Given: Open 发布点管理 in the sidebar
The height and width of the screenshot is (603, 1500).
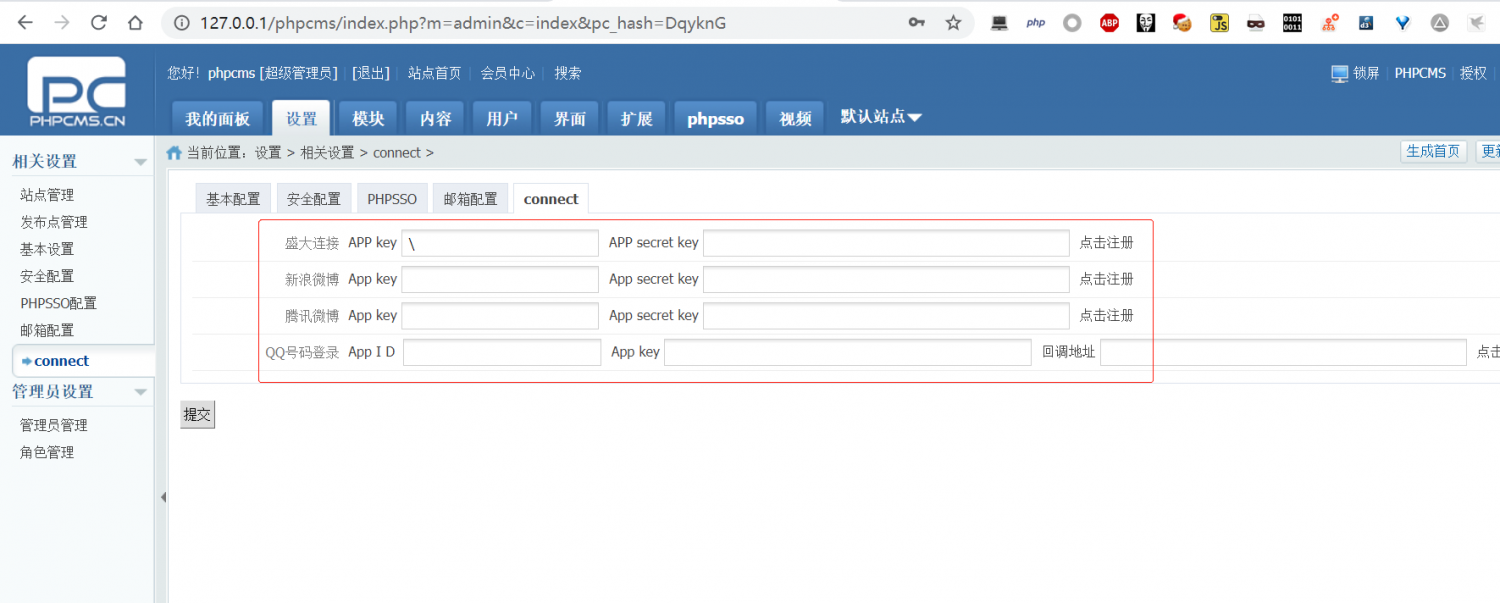Looking at the screenshot, I should click(x=54, y=222).
